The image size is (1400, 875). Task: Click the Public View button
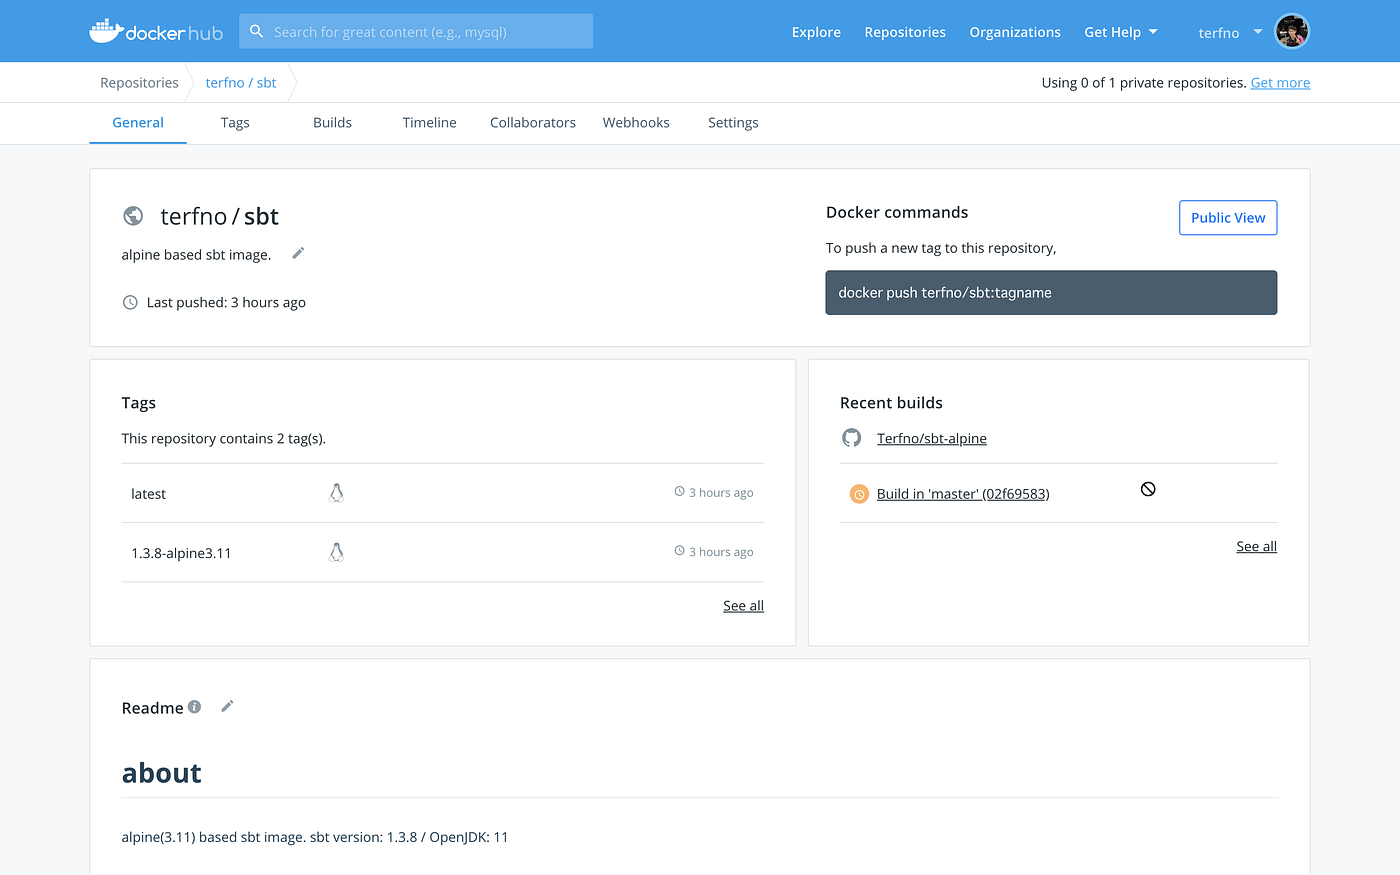pyautogui.click(x=1228, y=218)
